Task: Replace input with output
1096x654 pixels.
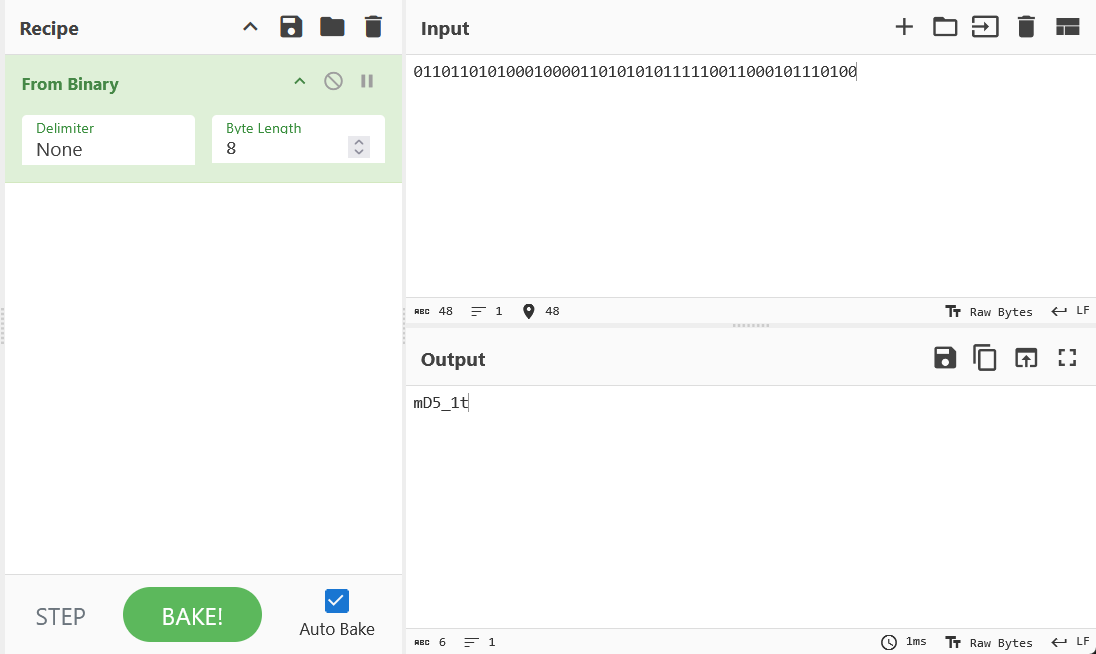Action: click(x=1025, y=358)
